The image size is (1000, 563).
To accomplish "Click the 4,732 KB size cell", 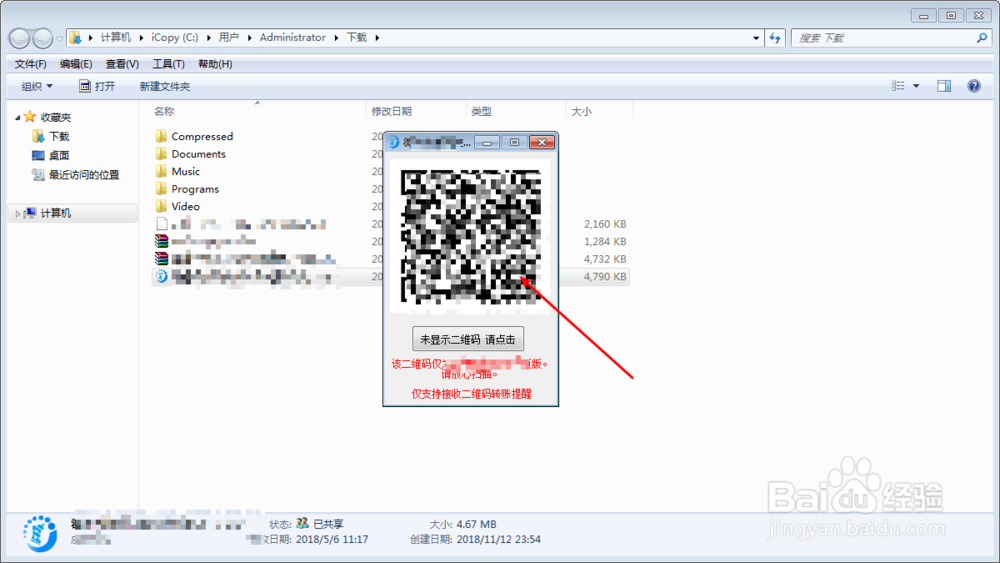I will [605, 260].
